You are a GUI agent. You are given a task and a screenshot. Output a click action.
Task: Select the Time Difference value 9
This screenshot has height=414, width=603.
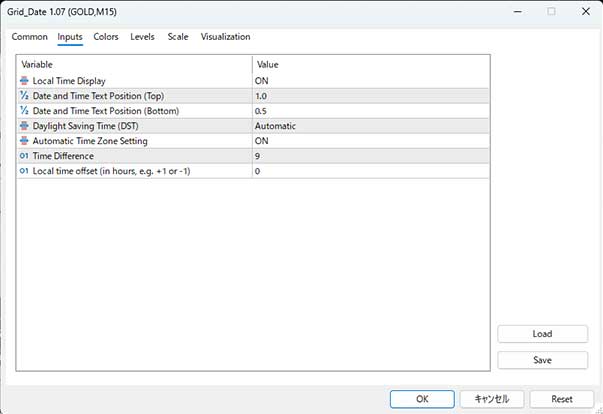click(x=371, y=156)
